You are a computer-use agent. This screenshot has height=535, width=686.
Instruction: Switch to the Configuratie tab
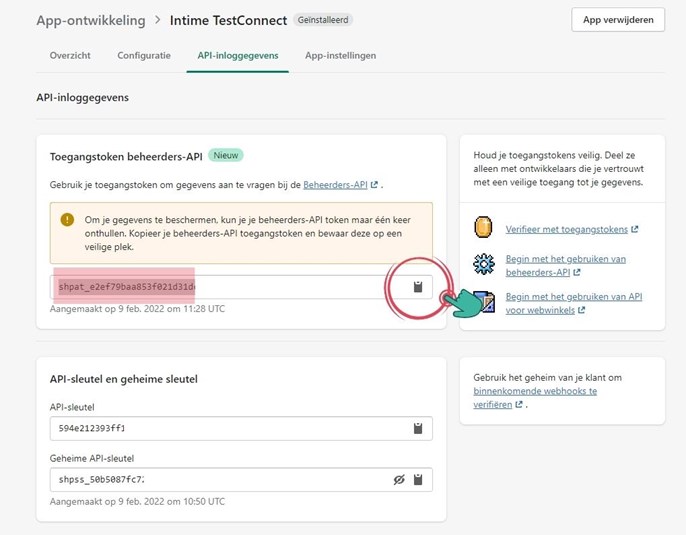[x=144, y=56]
